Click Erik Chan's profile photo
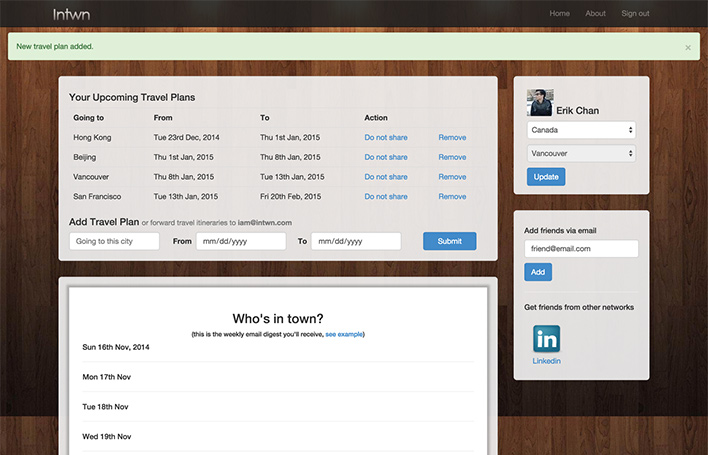 pyautogui.click(x=540, y=103)
